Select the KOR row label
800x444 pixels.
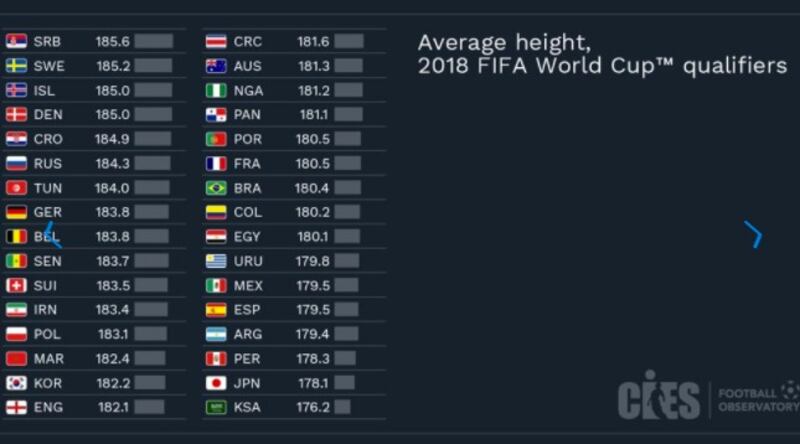coord(48,383)
